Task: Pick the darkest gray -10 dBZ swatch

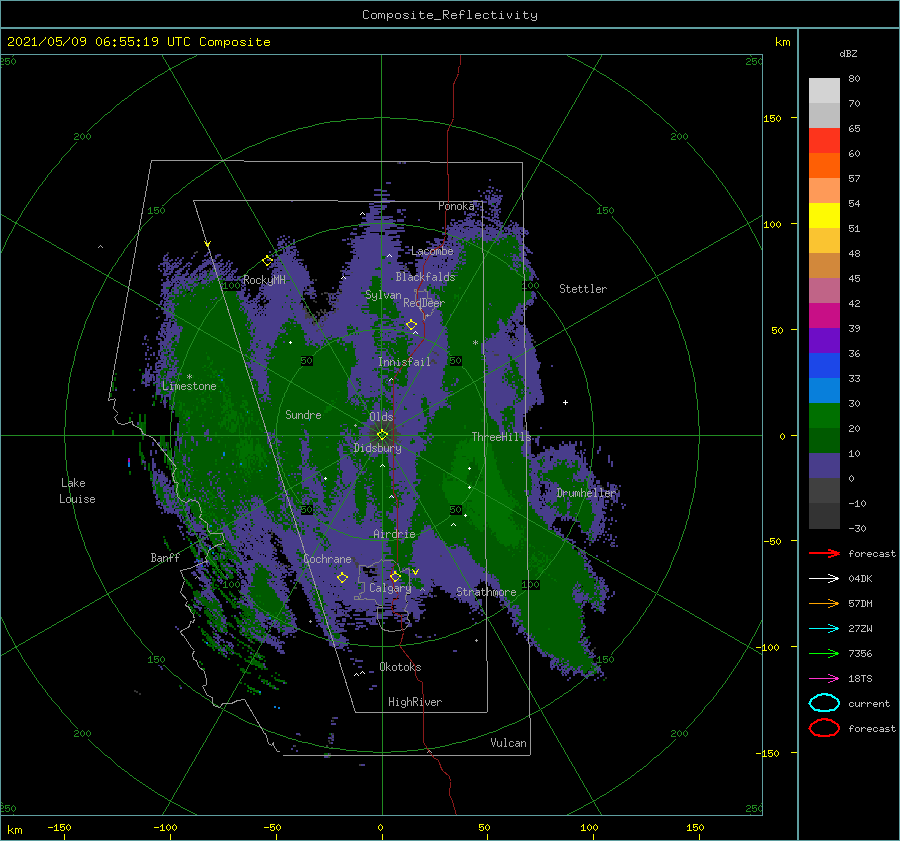Action: (x=824, y=516)
